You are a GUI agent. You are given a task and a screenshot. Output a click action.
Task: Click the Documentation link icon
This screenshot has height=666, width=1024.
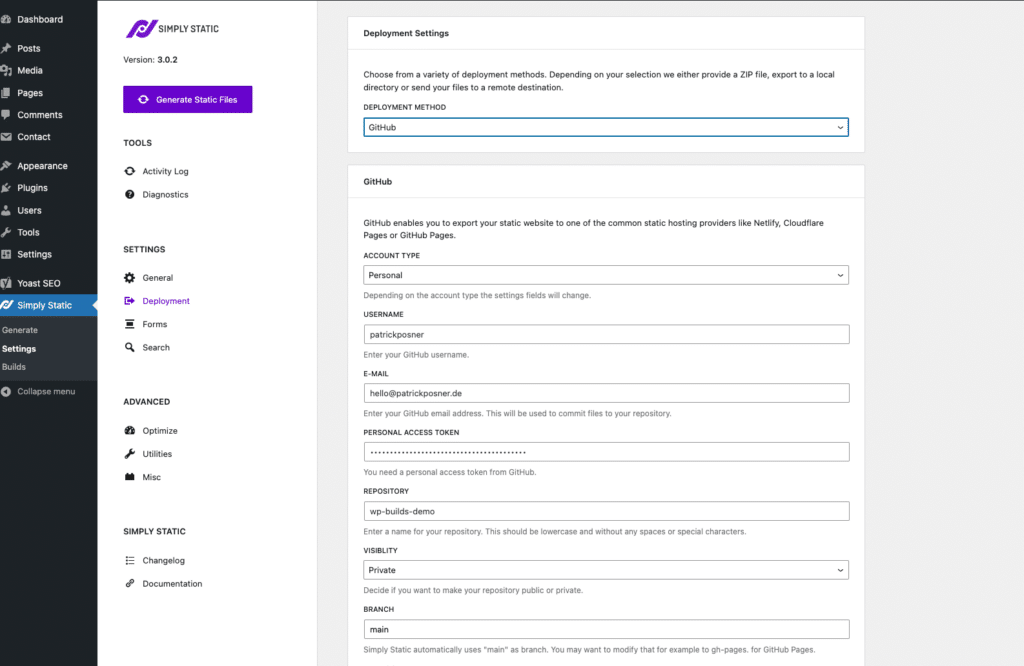[x=129, y=584]
